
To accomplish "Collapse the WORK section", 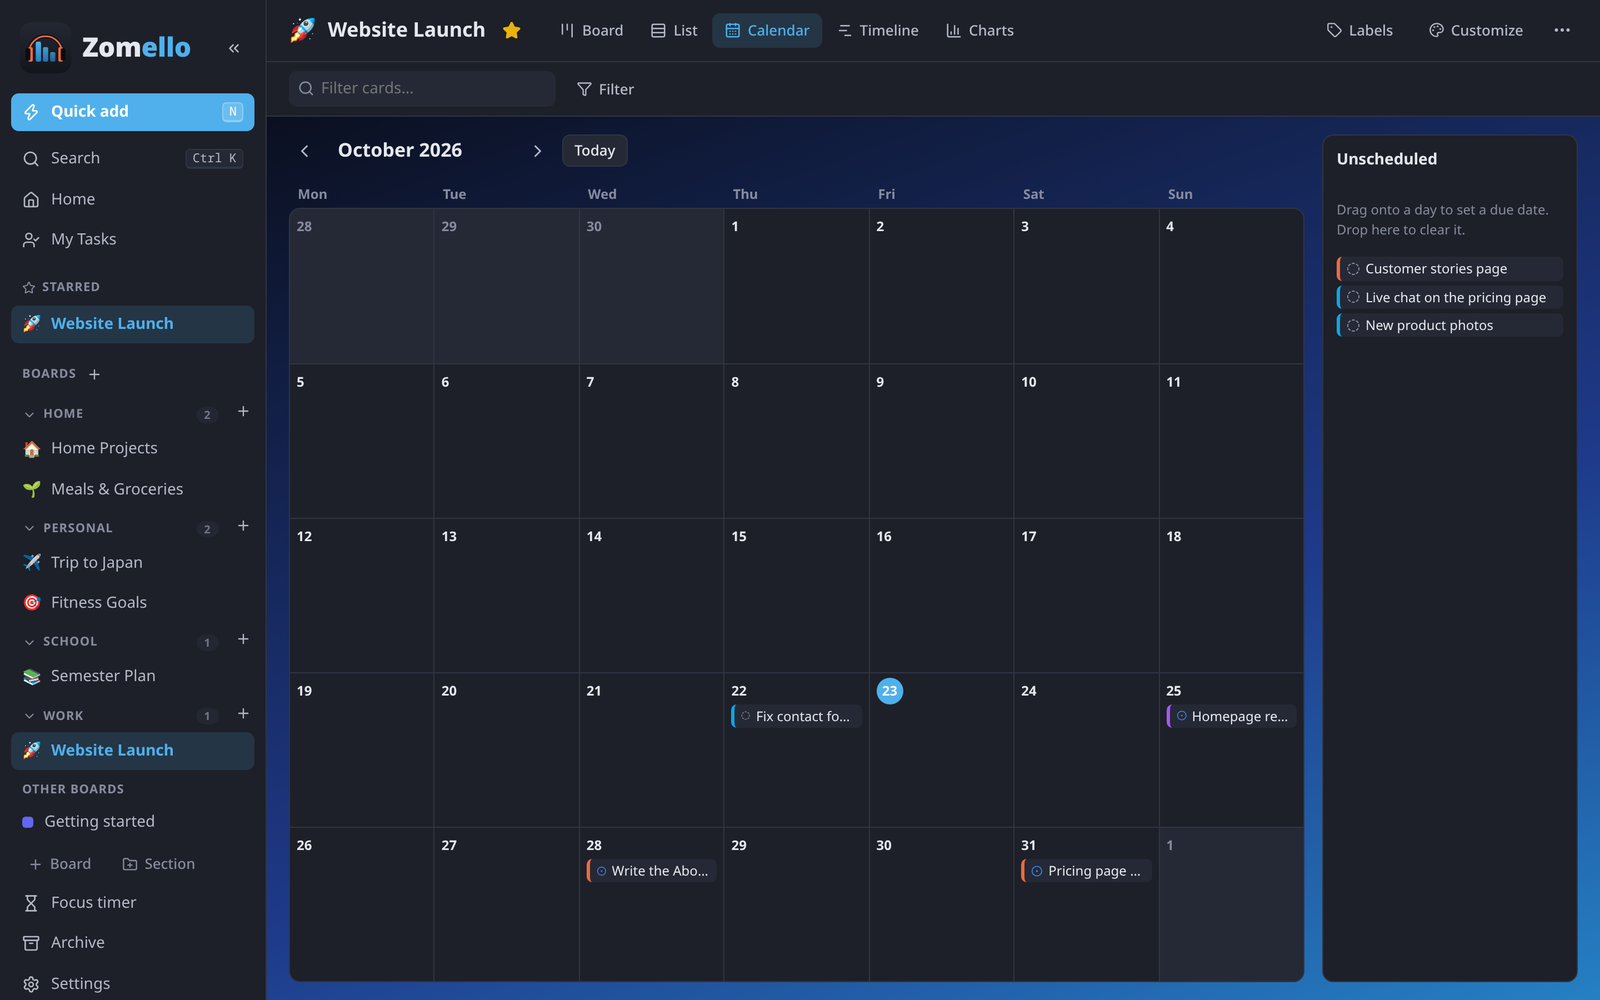I will click(x=29, y=716).
